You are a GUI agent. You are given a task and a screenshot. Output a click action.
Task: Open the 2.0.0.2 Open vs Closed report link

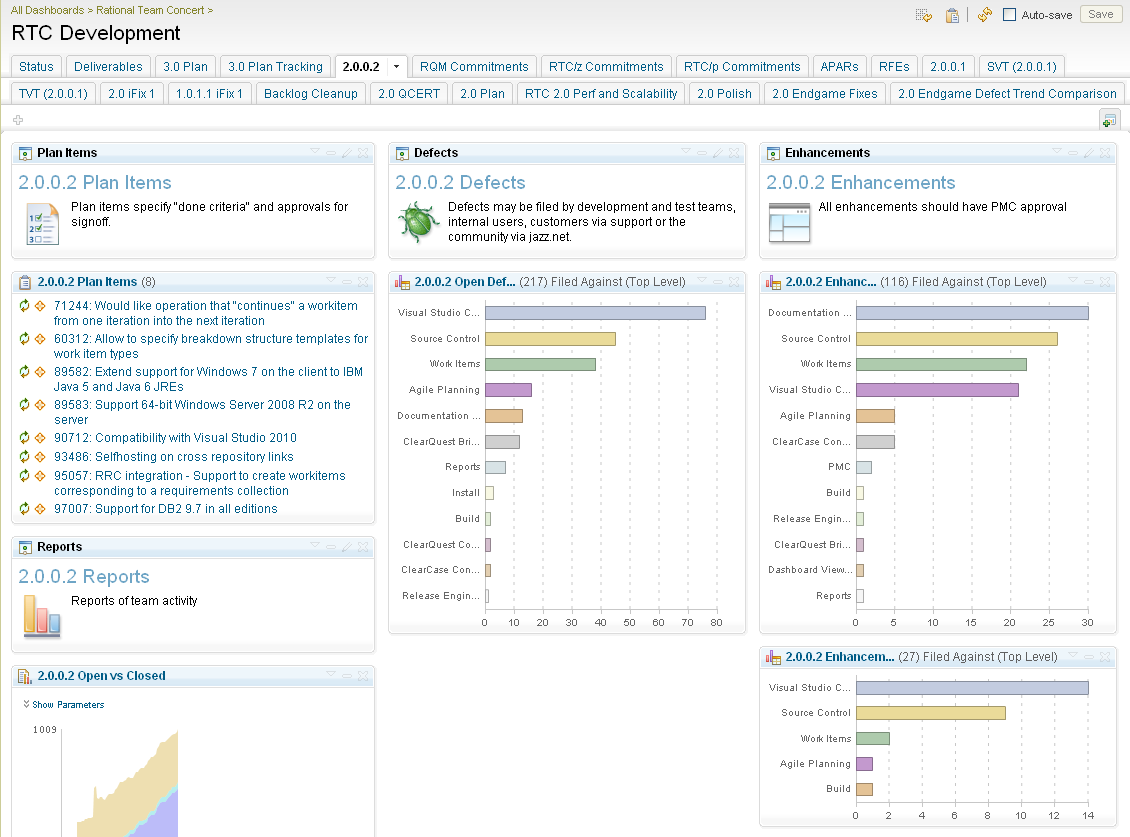tap(102, 676)
